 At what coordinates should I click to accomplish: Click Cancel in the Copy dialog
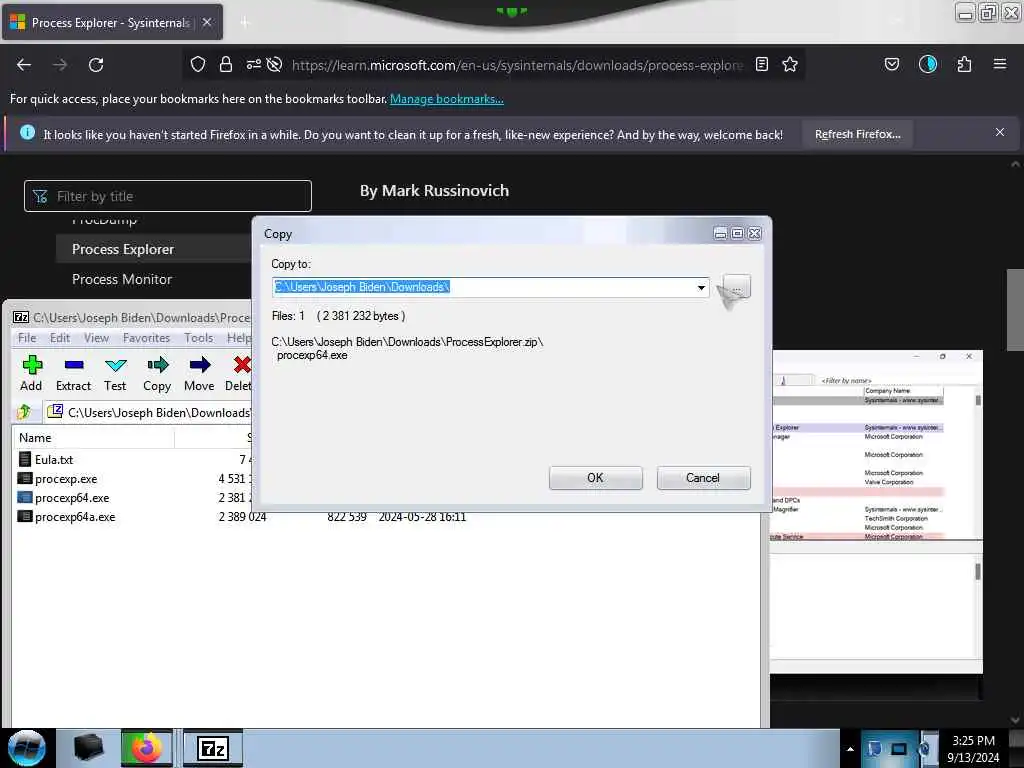(x=703, y=478)
